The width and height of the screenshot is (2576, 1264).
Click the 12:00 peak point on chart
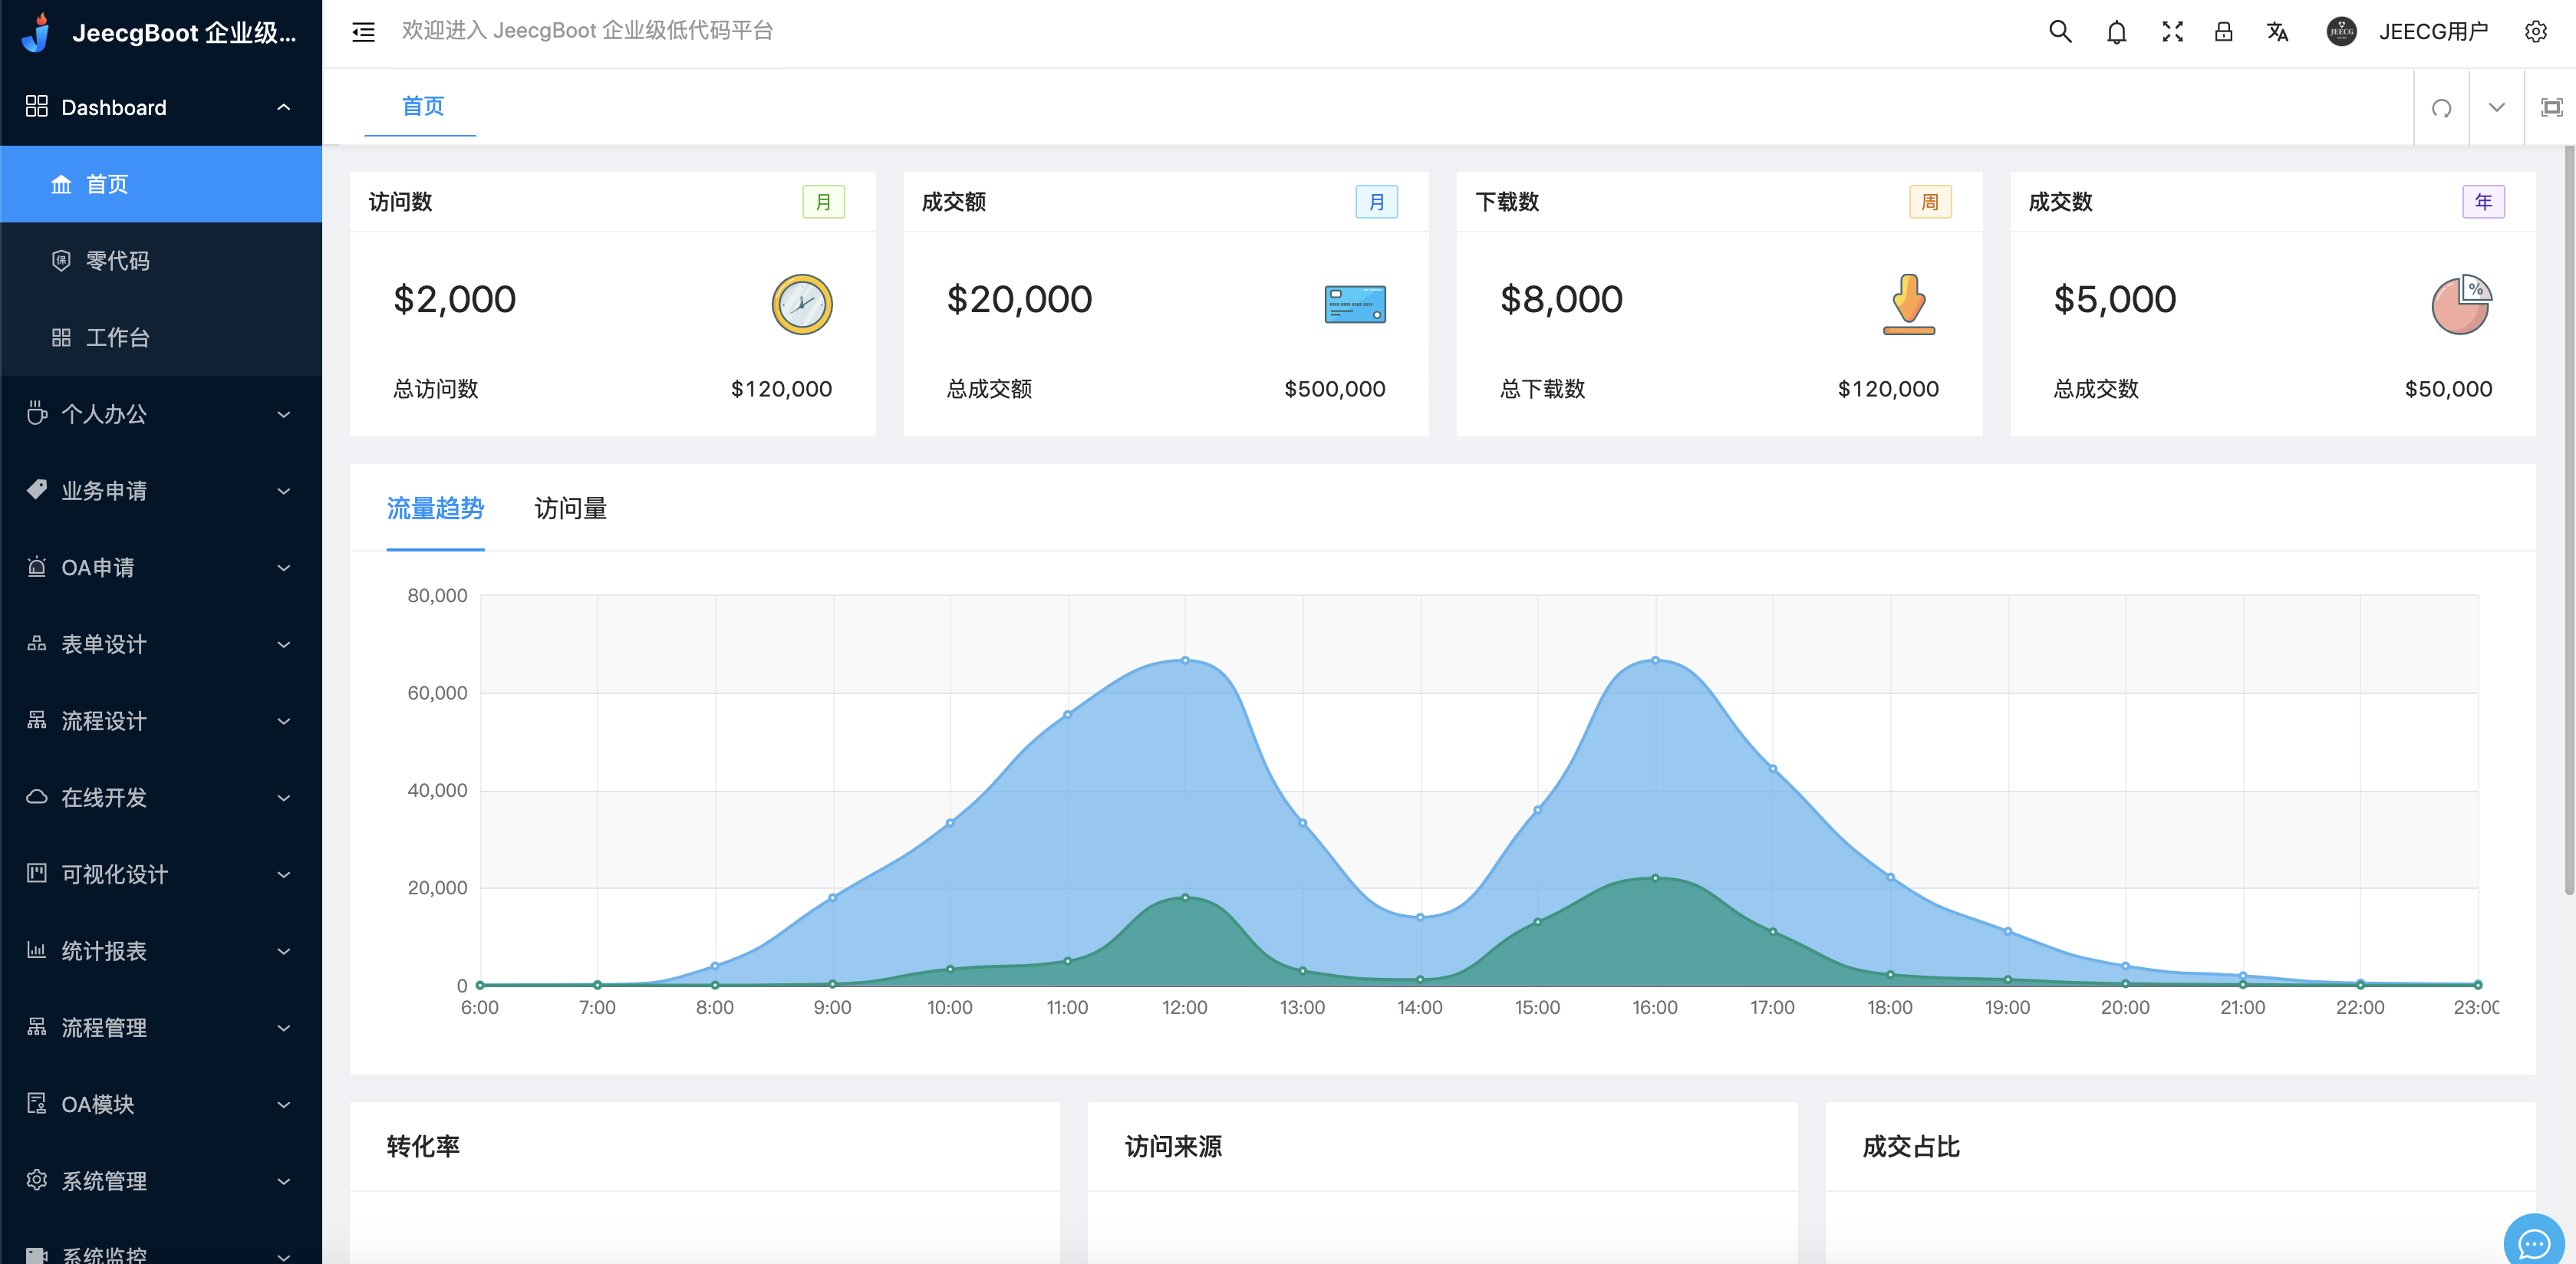[1185, 660]
